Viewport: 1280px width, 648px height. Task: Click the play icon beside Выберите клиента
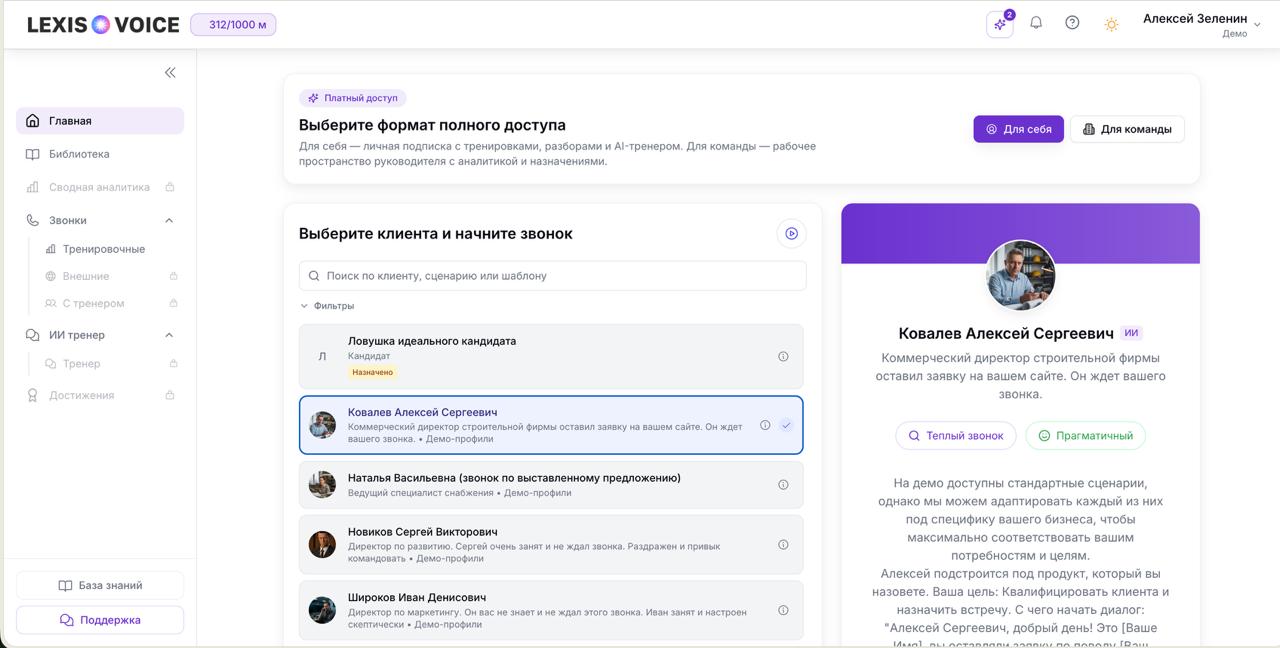(x=791, y=233)
